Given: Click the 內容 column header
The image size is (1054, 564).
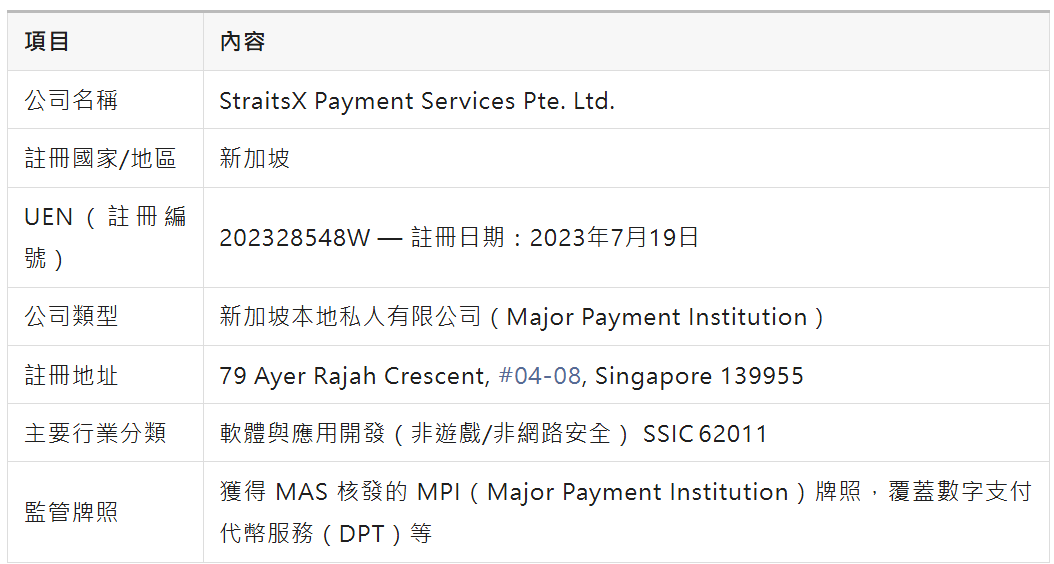Looking at the screenshot, I should (242, 41).
